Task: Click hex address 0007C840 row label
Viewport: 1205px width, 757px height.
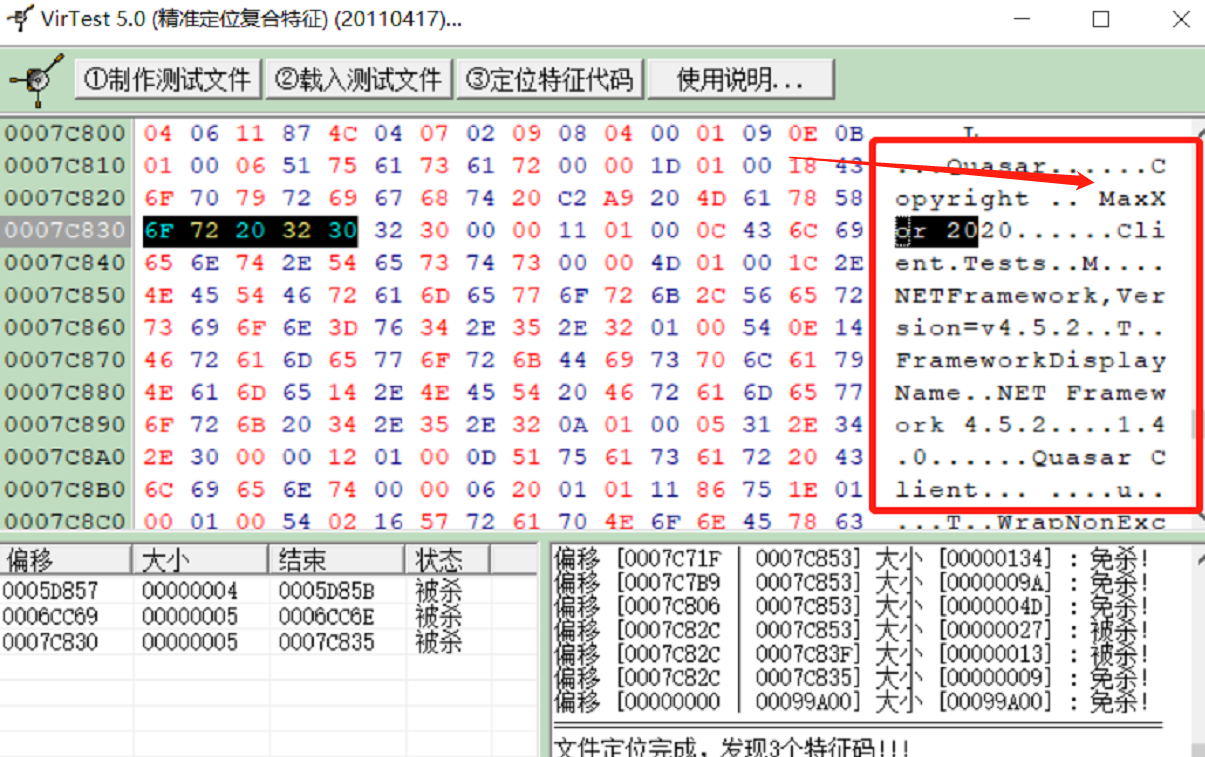Action: [66, 262]
